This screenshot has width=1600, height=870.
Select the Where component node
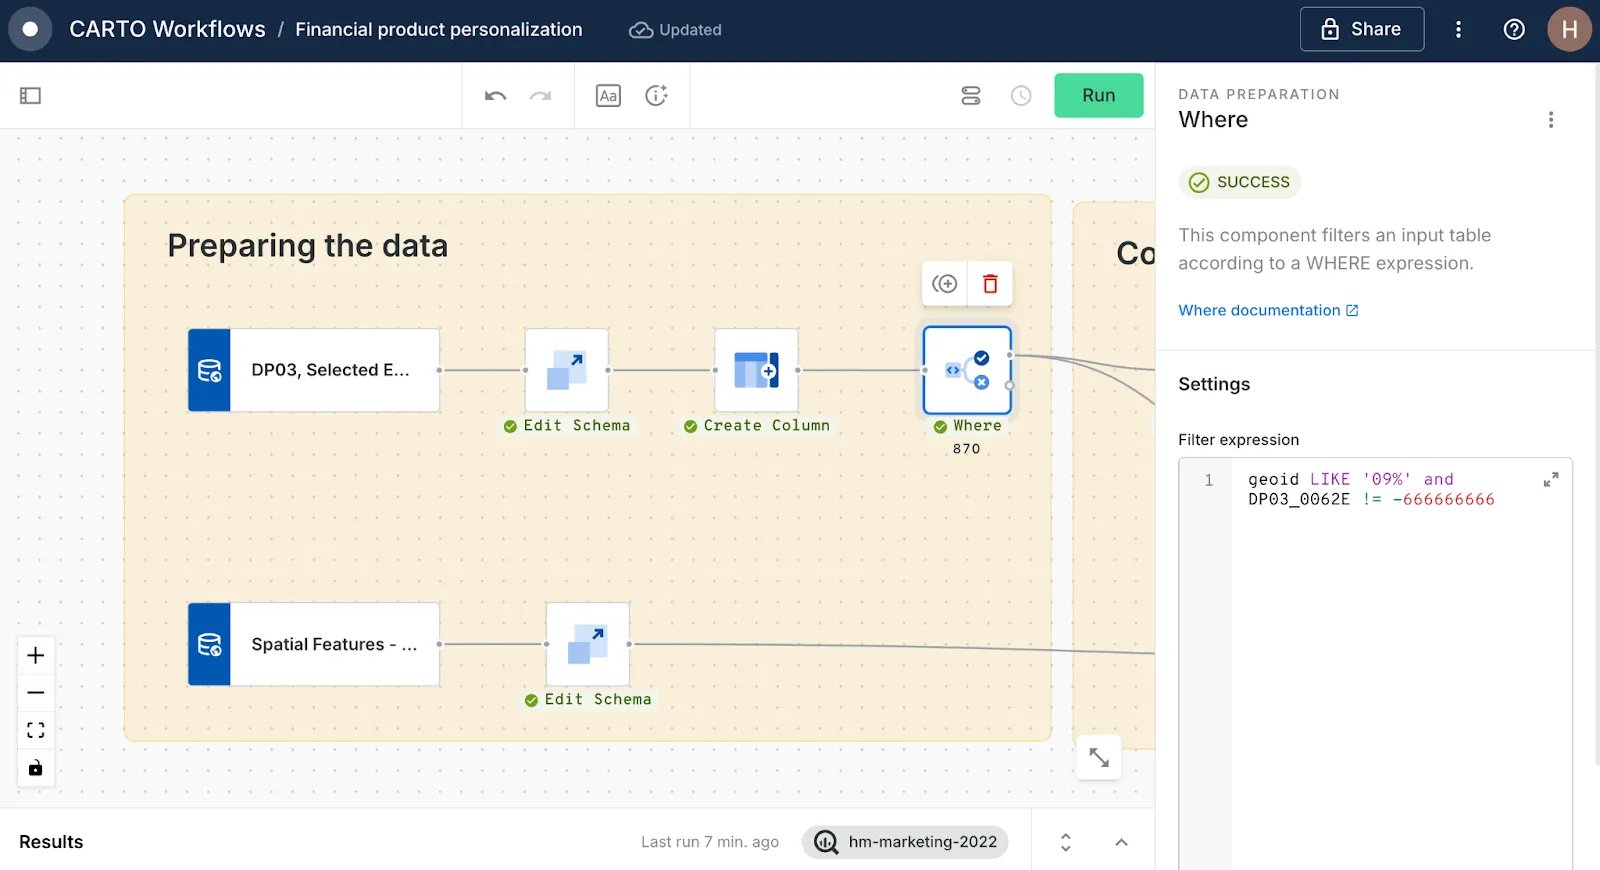(x=967, y=370)
